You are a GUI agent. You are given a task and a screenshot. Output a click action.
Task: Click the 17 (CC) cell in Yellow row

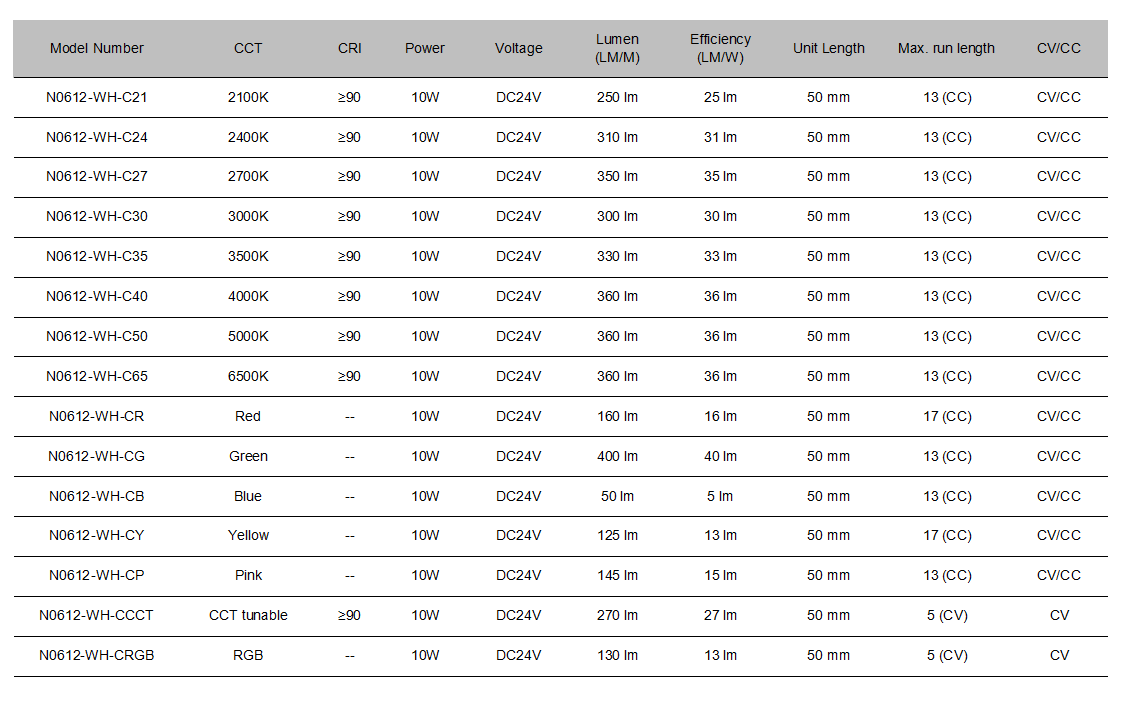pos(947,535)
